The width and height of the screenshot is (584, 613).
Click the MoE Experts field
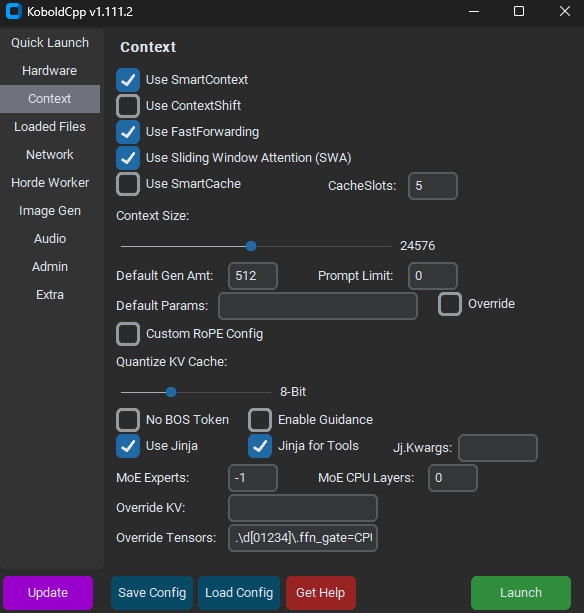(x=253, y=478)
